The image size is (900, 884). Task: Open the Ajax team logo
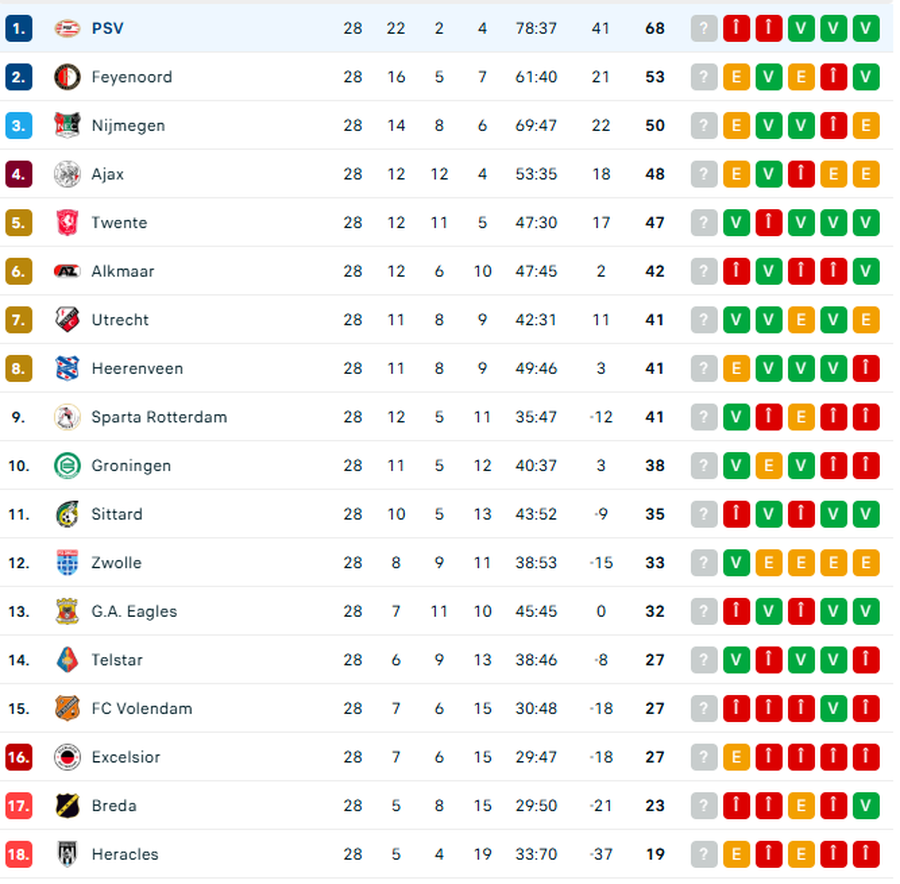(67, 174)
